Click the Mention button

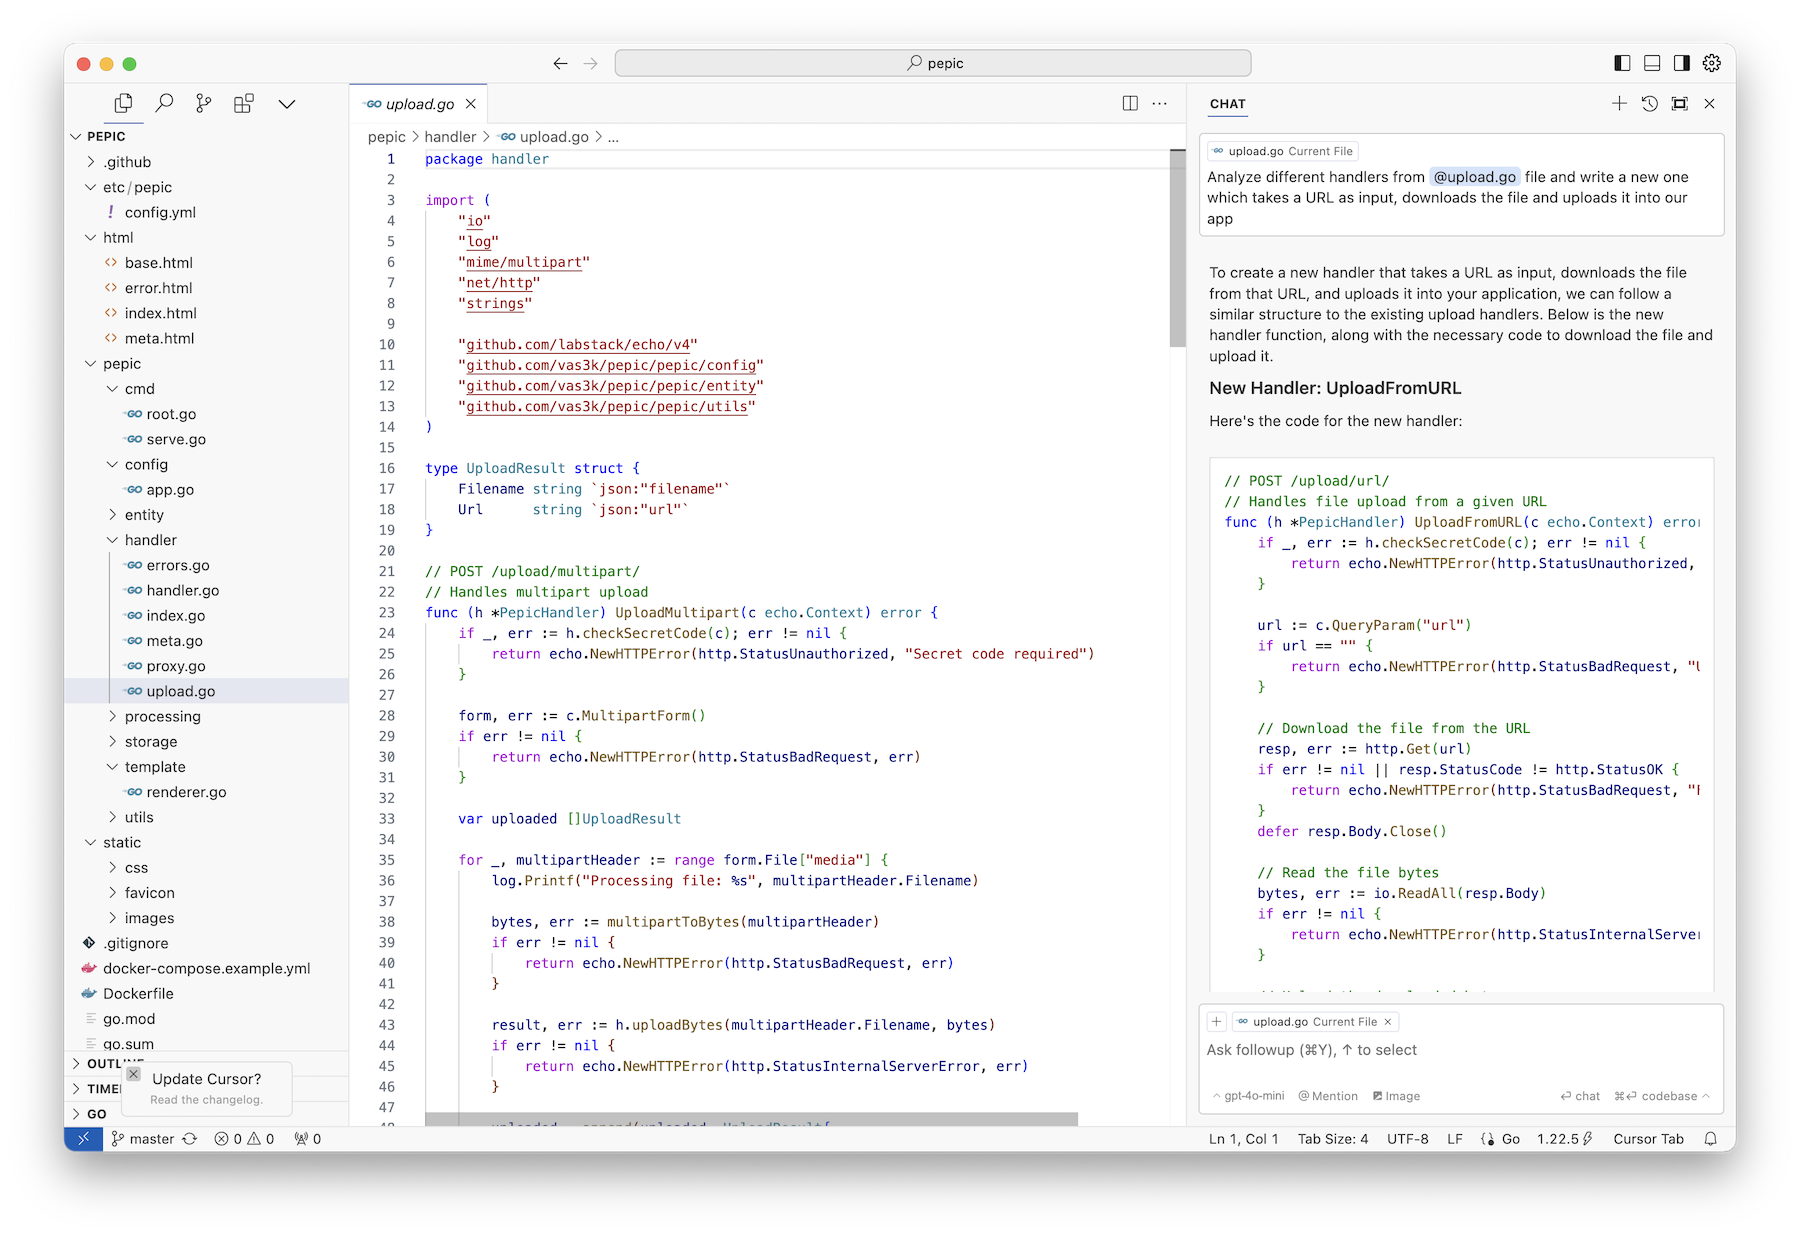pyautogui.click(x=1328, y=1096)
